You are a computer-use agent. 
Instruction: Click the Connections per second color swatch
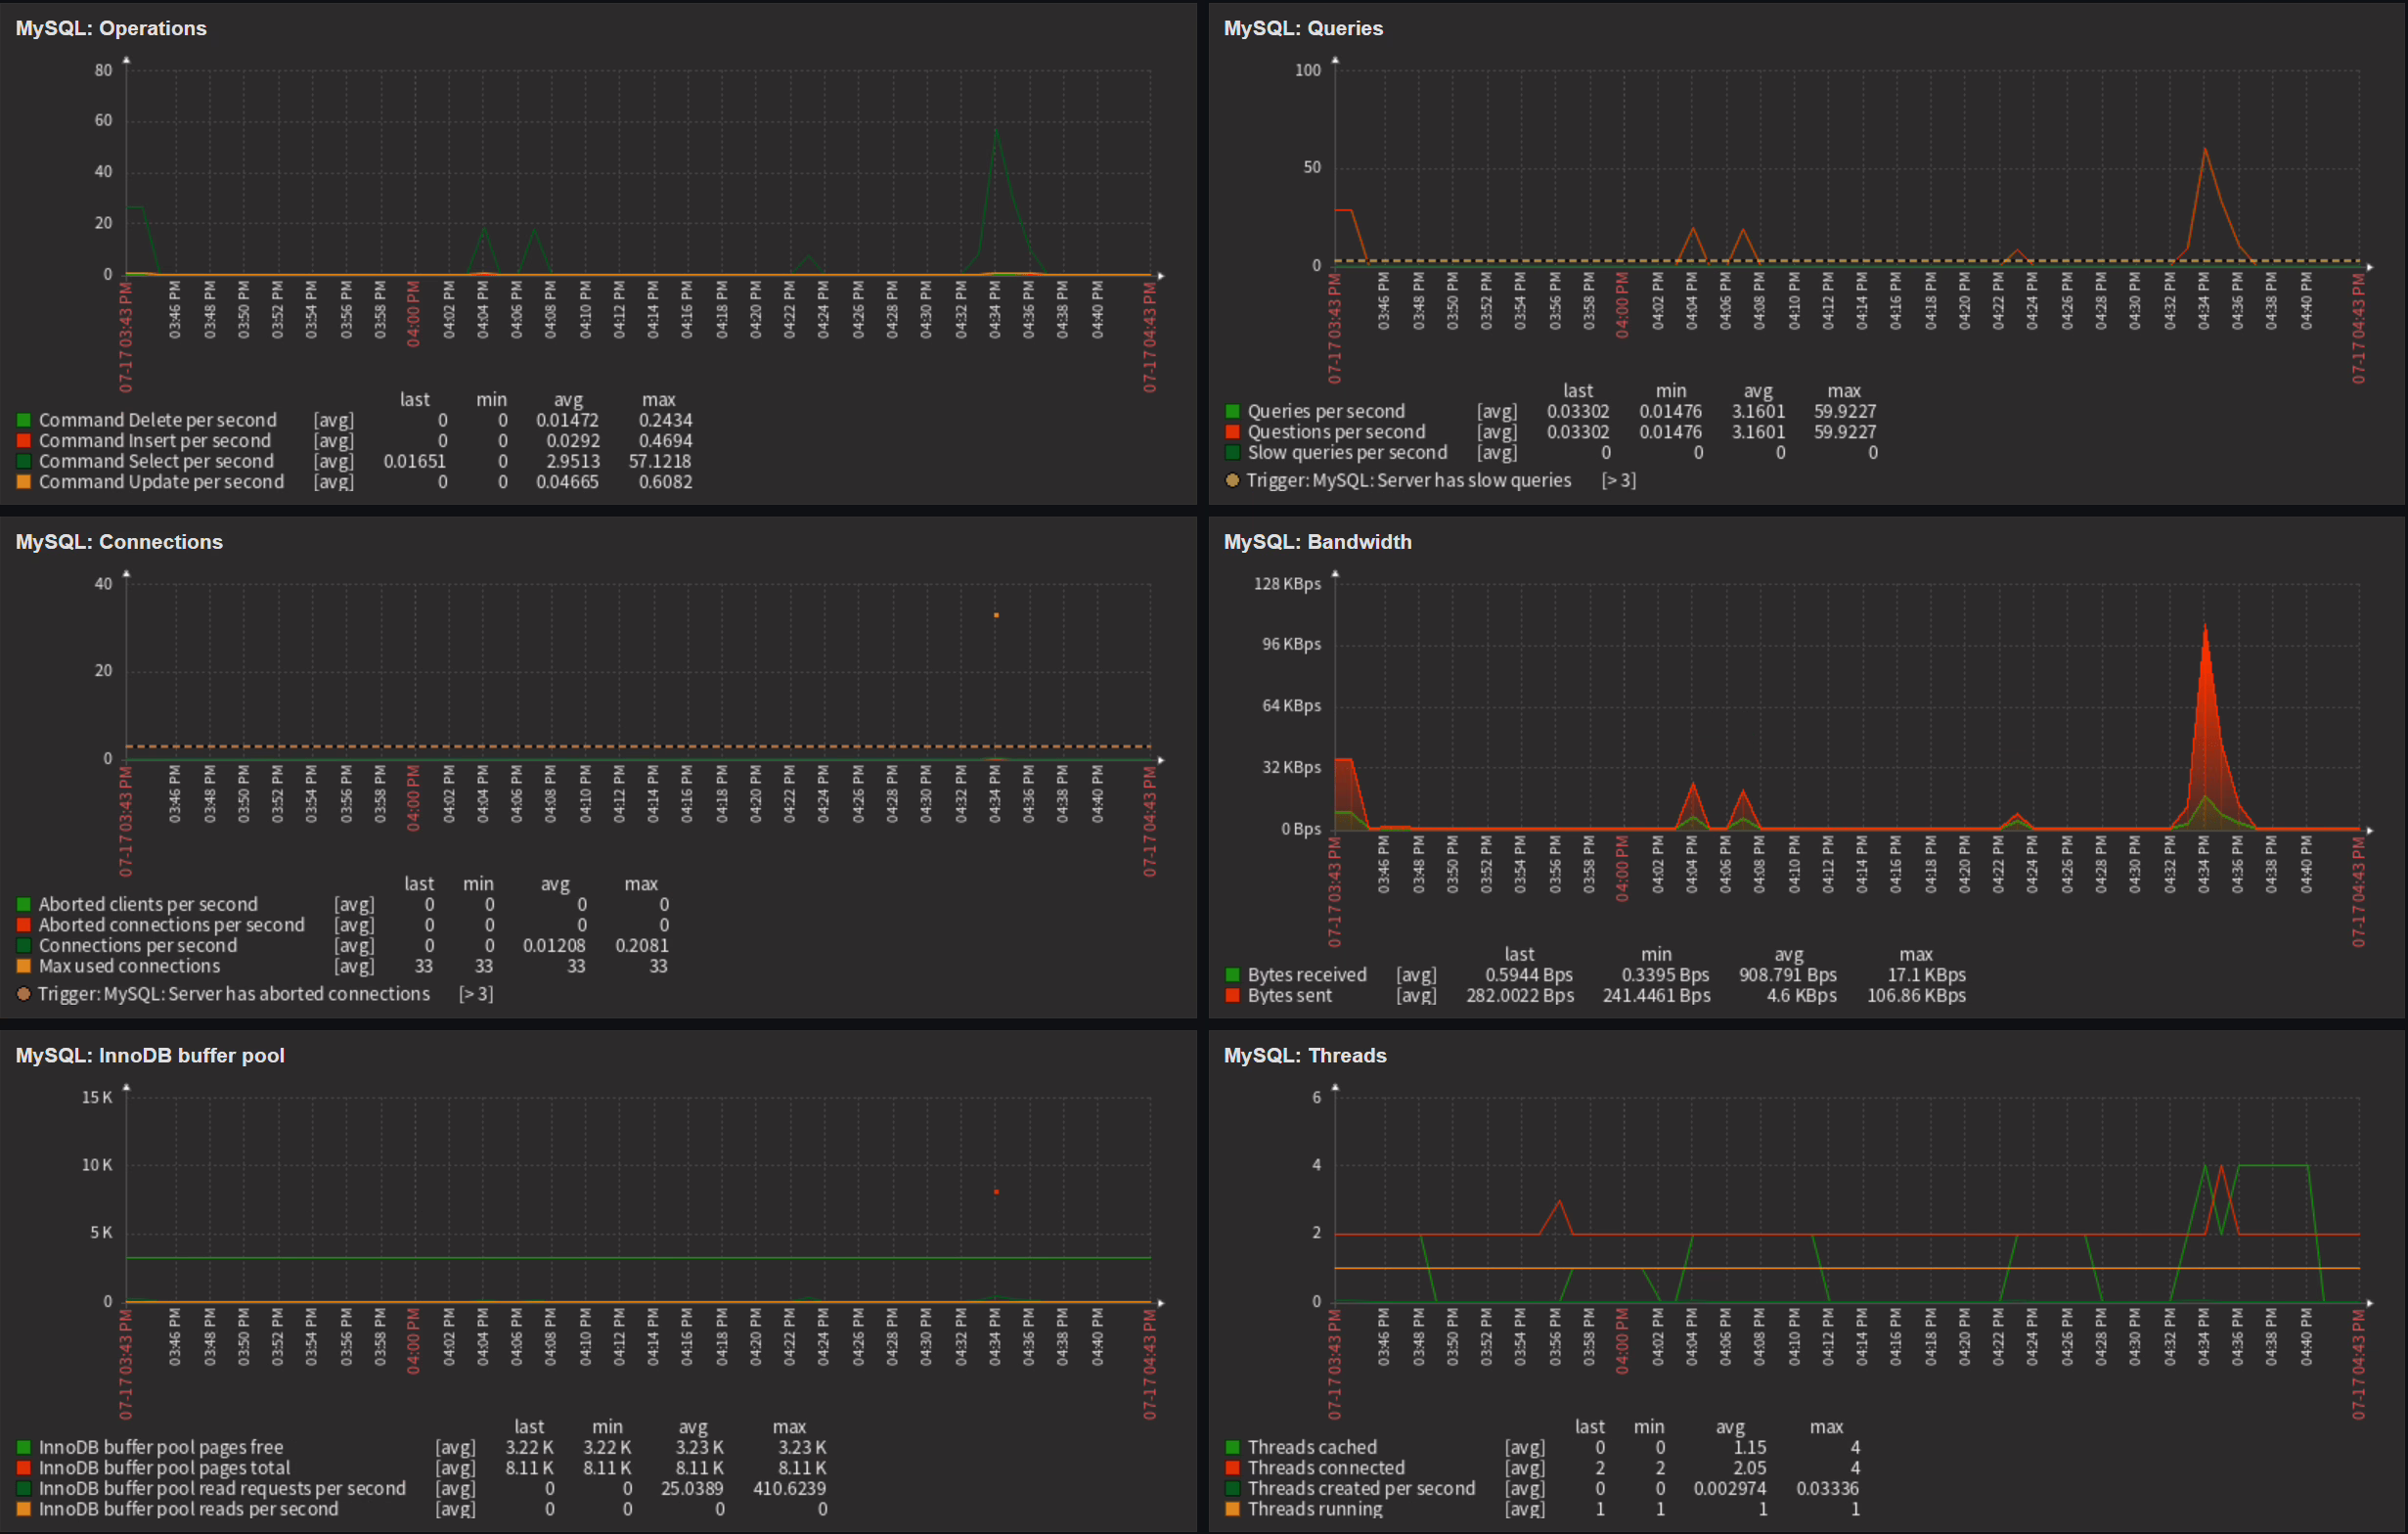click(x=24, y=945)
